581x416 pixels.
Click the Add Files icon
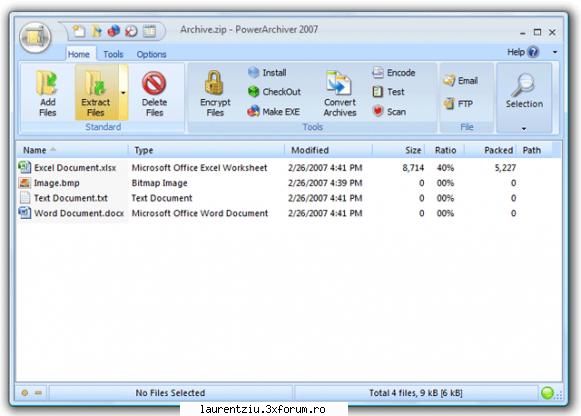(x=47, y=84)
